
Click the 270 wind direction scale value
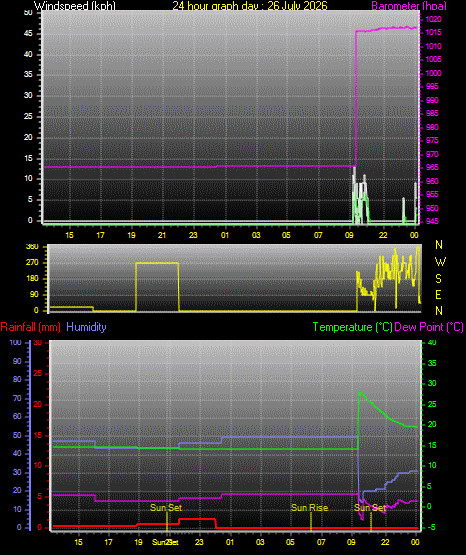pyautogui.click(x=32, y=263)
